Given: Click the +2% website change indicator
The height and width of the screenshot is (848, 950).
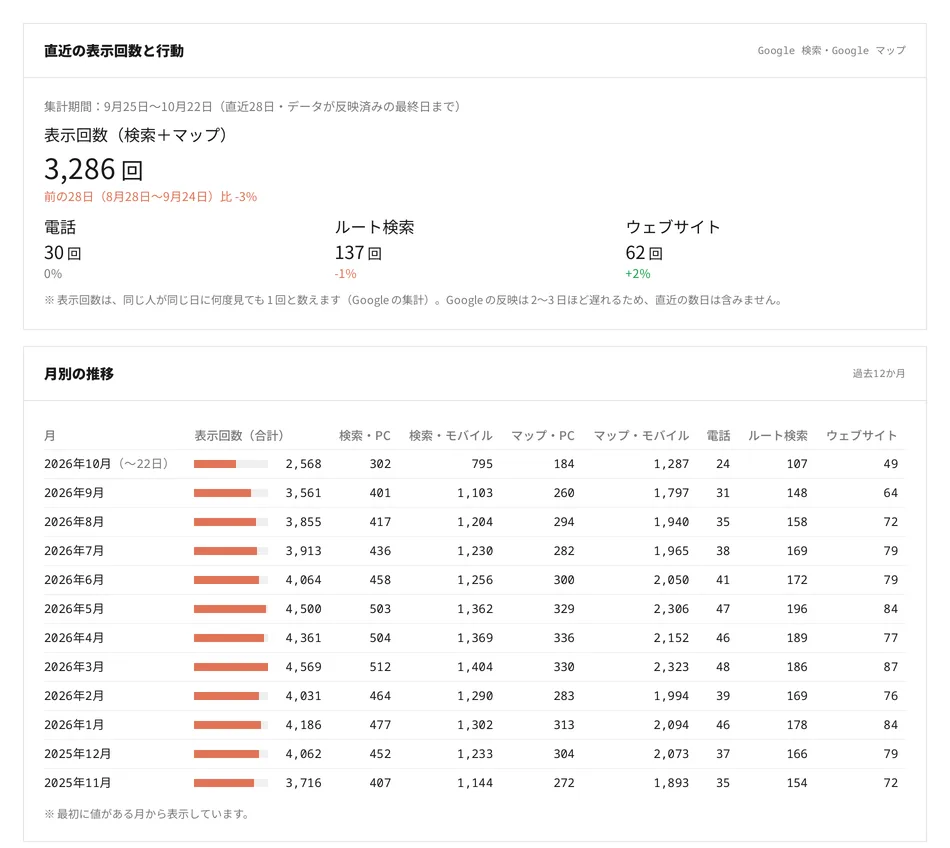Looking at the screenshot, I should pos(637,274).
